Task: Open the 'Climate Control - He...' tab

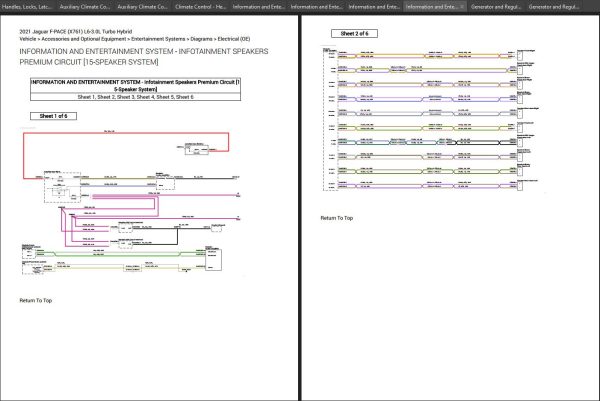Action: [200, 7]
